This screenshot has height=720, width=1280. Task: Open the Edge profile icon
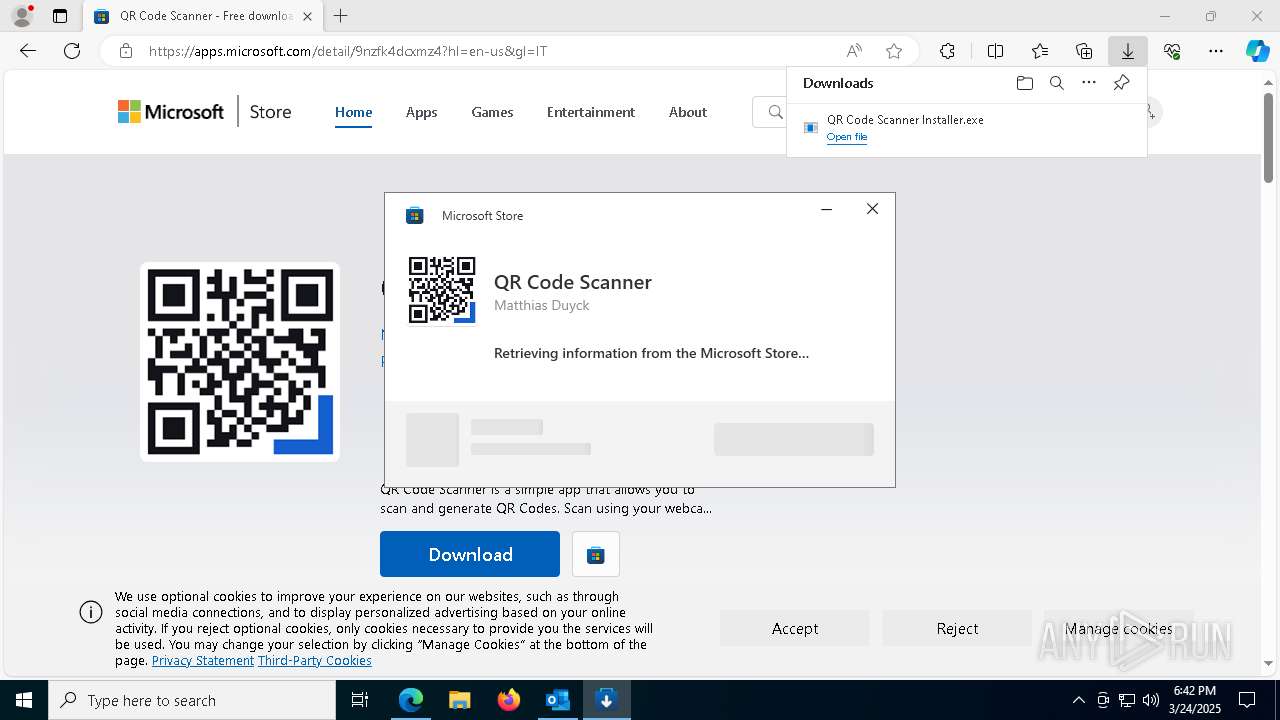coord(22,16)
